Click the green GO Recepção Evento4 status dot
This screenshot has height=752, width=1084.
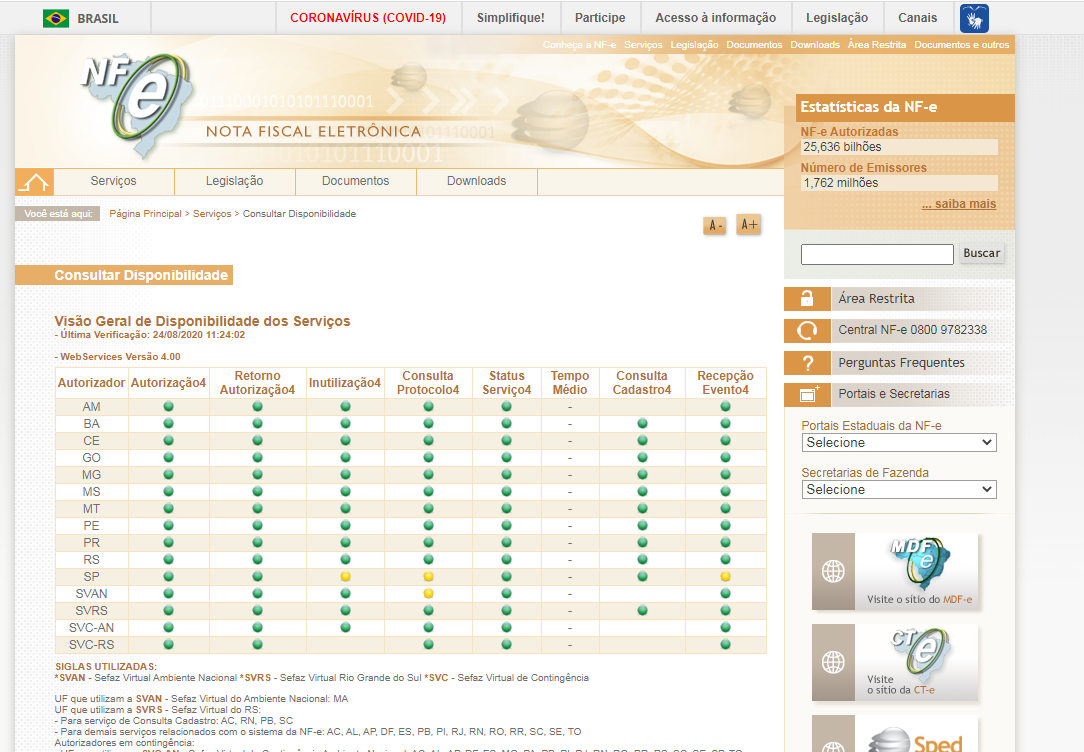coord(725,458)
